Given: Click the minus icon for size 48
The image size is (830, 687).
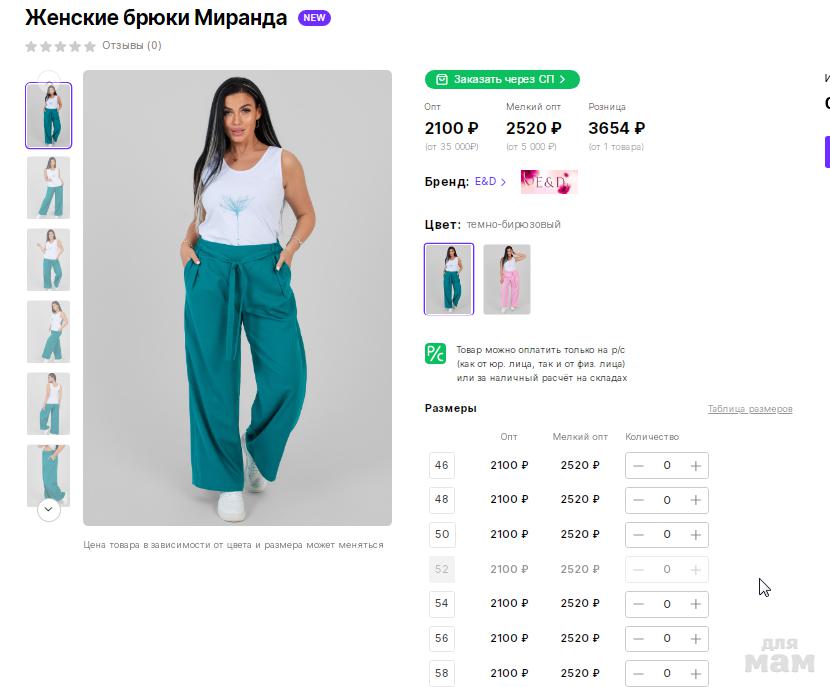Looking at the screenshot, I should (639, 500).
